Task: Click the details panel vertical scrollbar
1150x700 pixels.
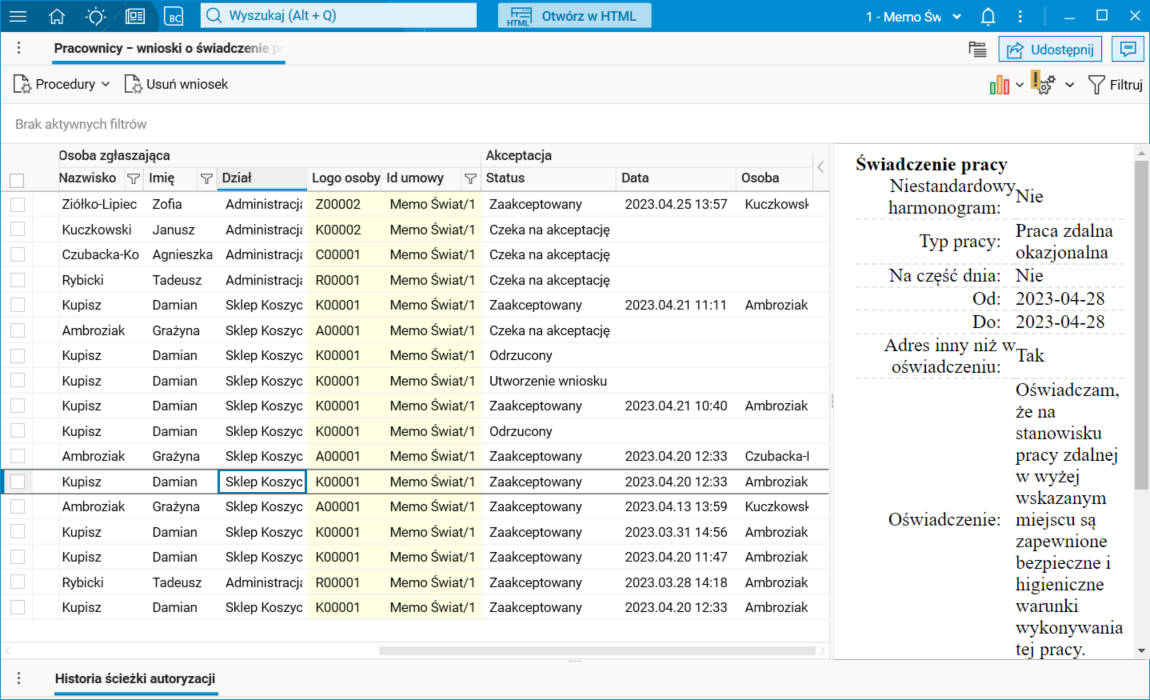Action: [1141, 325]
